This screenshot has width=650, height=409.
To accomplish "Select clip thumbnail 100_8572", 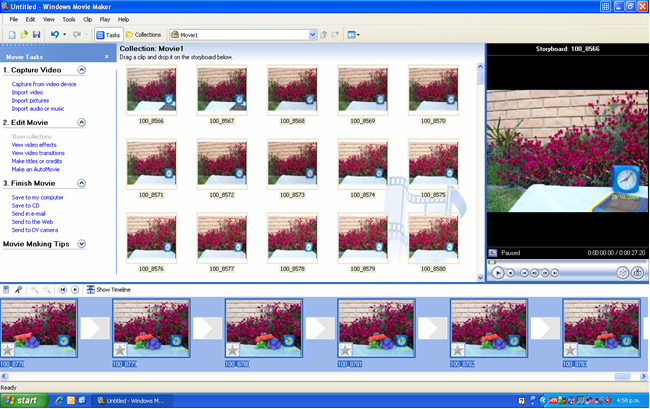I will (x=222, y=164).
